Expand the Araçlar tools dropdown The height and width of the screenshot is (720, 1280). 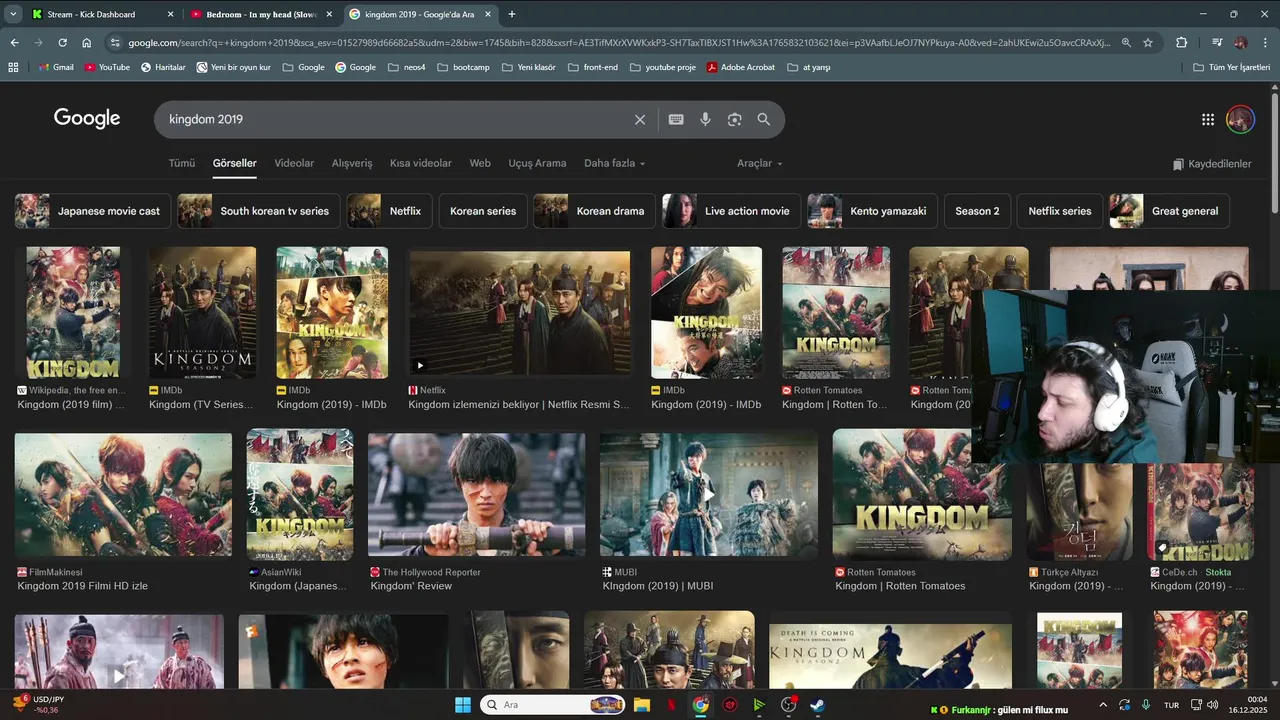coord(760,163)
